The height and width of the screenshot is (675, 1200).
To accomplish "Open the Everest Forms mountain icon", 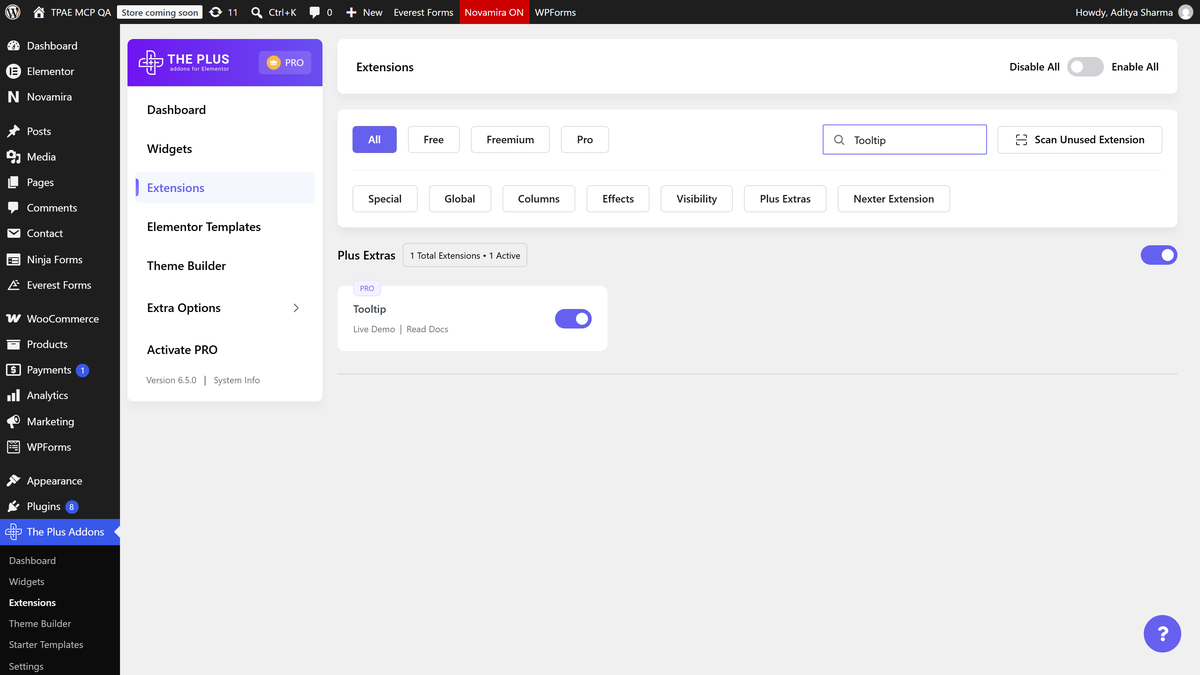I will [14, 285].
